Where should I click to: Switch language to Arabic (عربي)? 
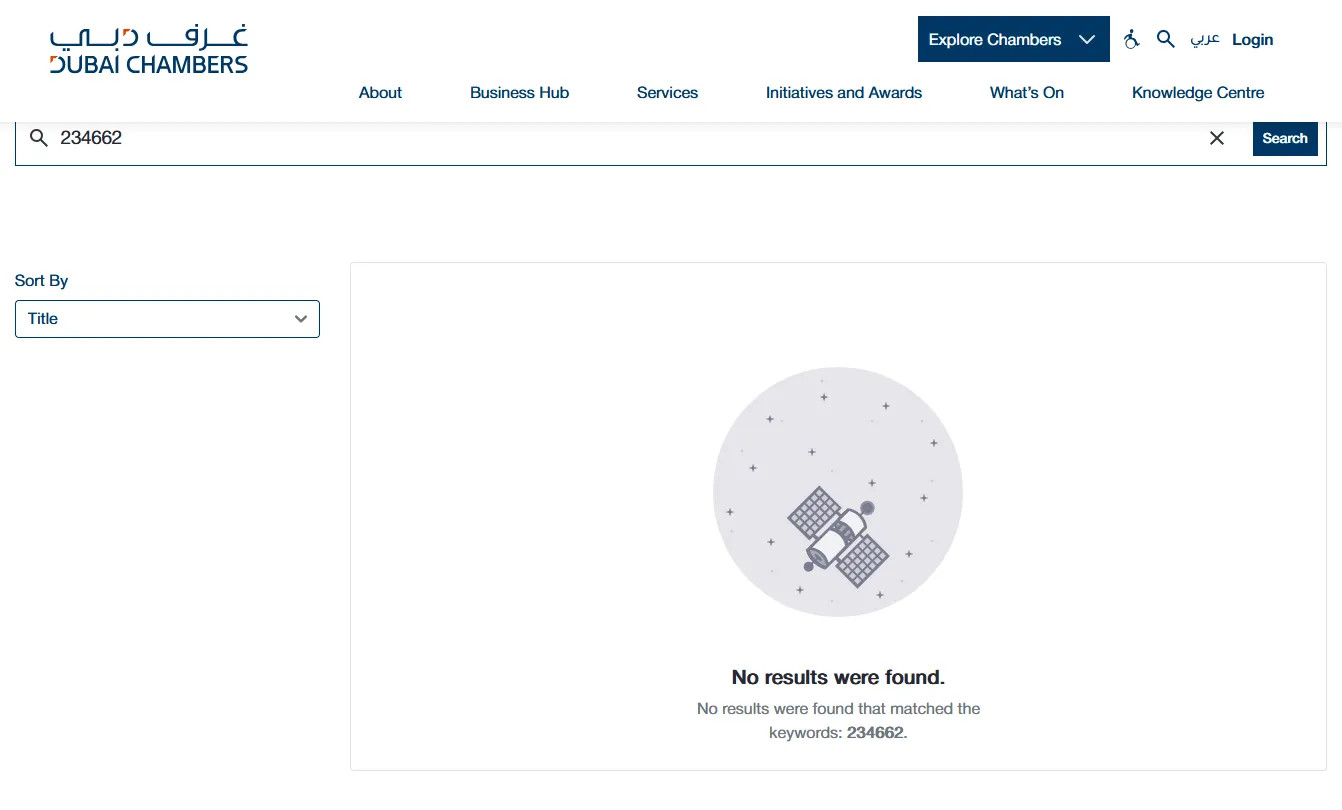pos(1205,39)
